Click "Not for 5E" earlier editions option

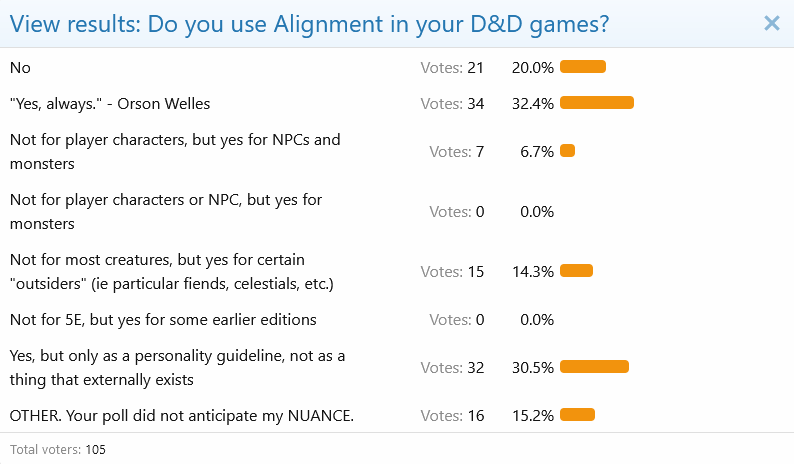click(x=163, y=320)
